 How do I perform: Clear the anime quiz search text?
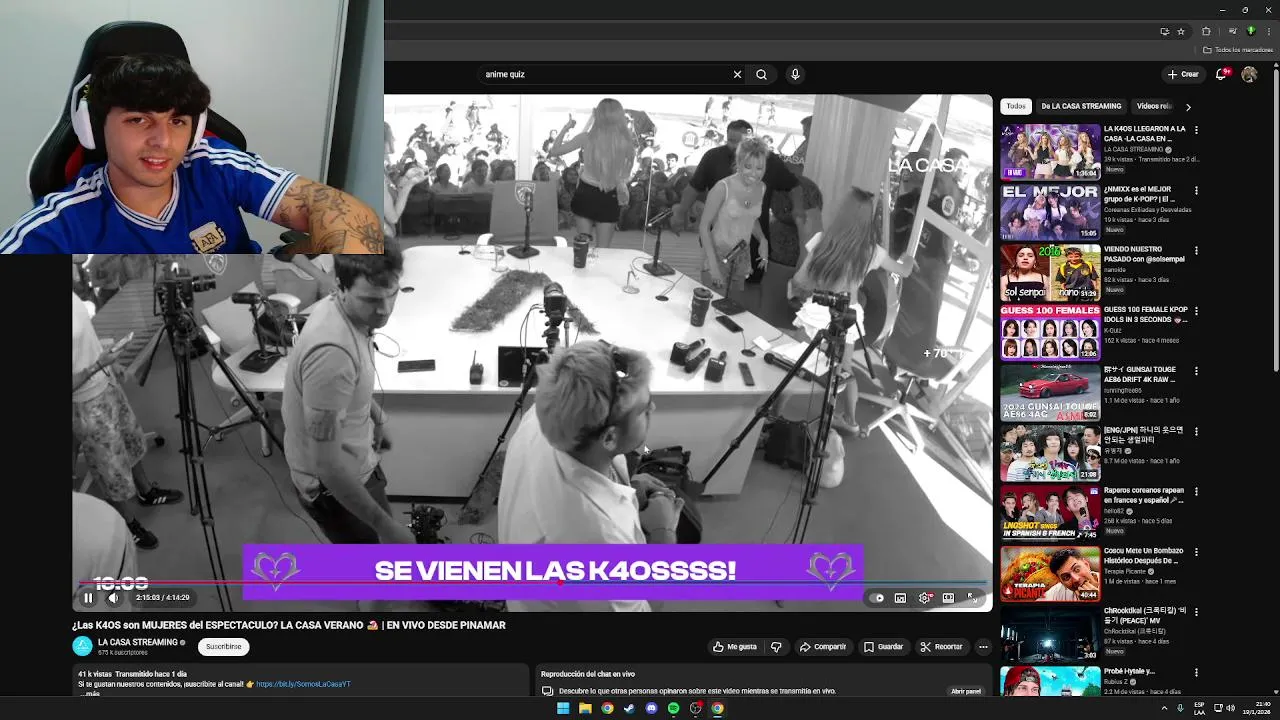click(x=737, y=74)
